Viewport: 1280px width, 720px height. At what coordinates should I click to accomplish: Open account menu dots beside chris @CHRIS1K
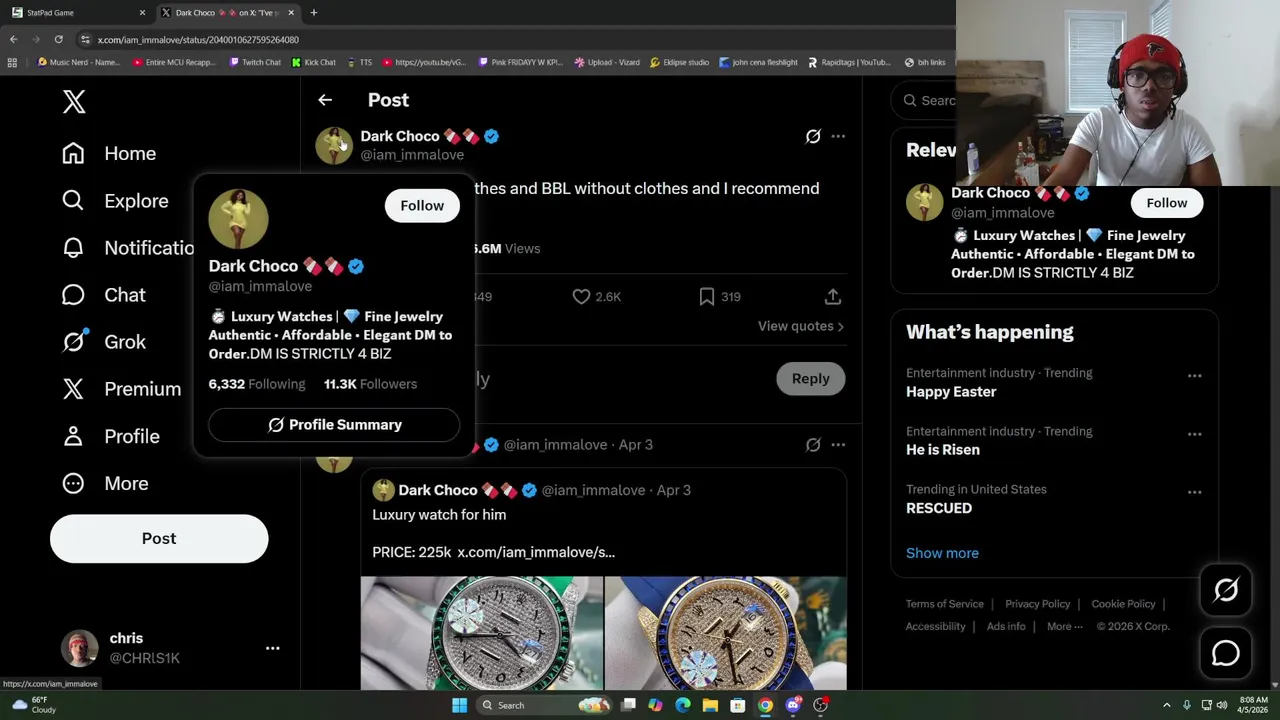272,648
